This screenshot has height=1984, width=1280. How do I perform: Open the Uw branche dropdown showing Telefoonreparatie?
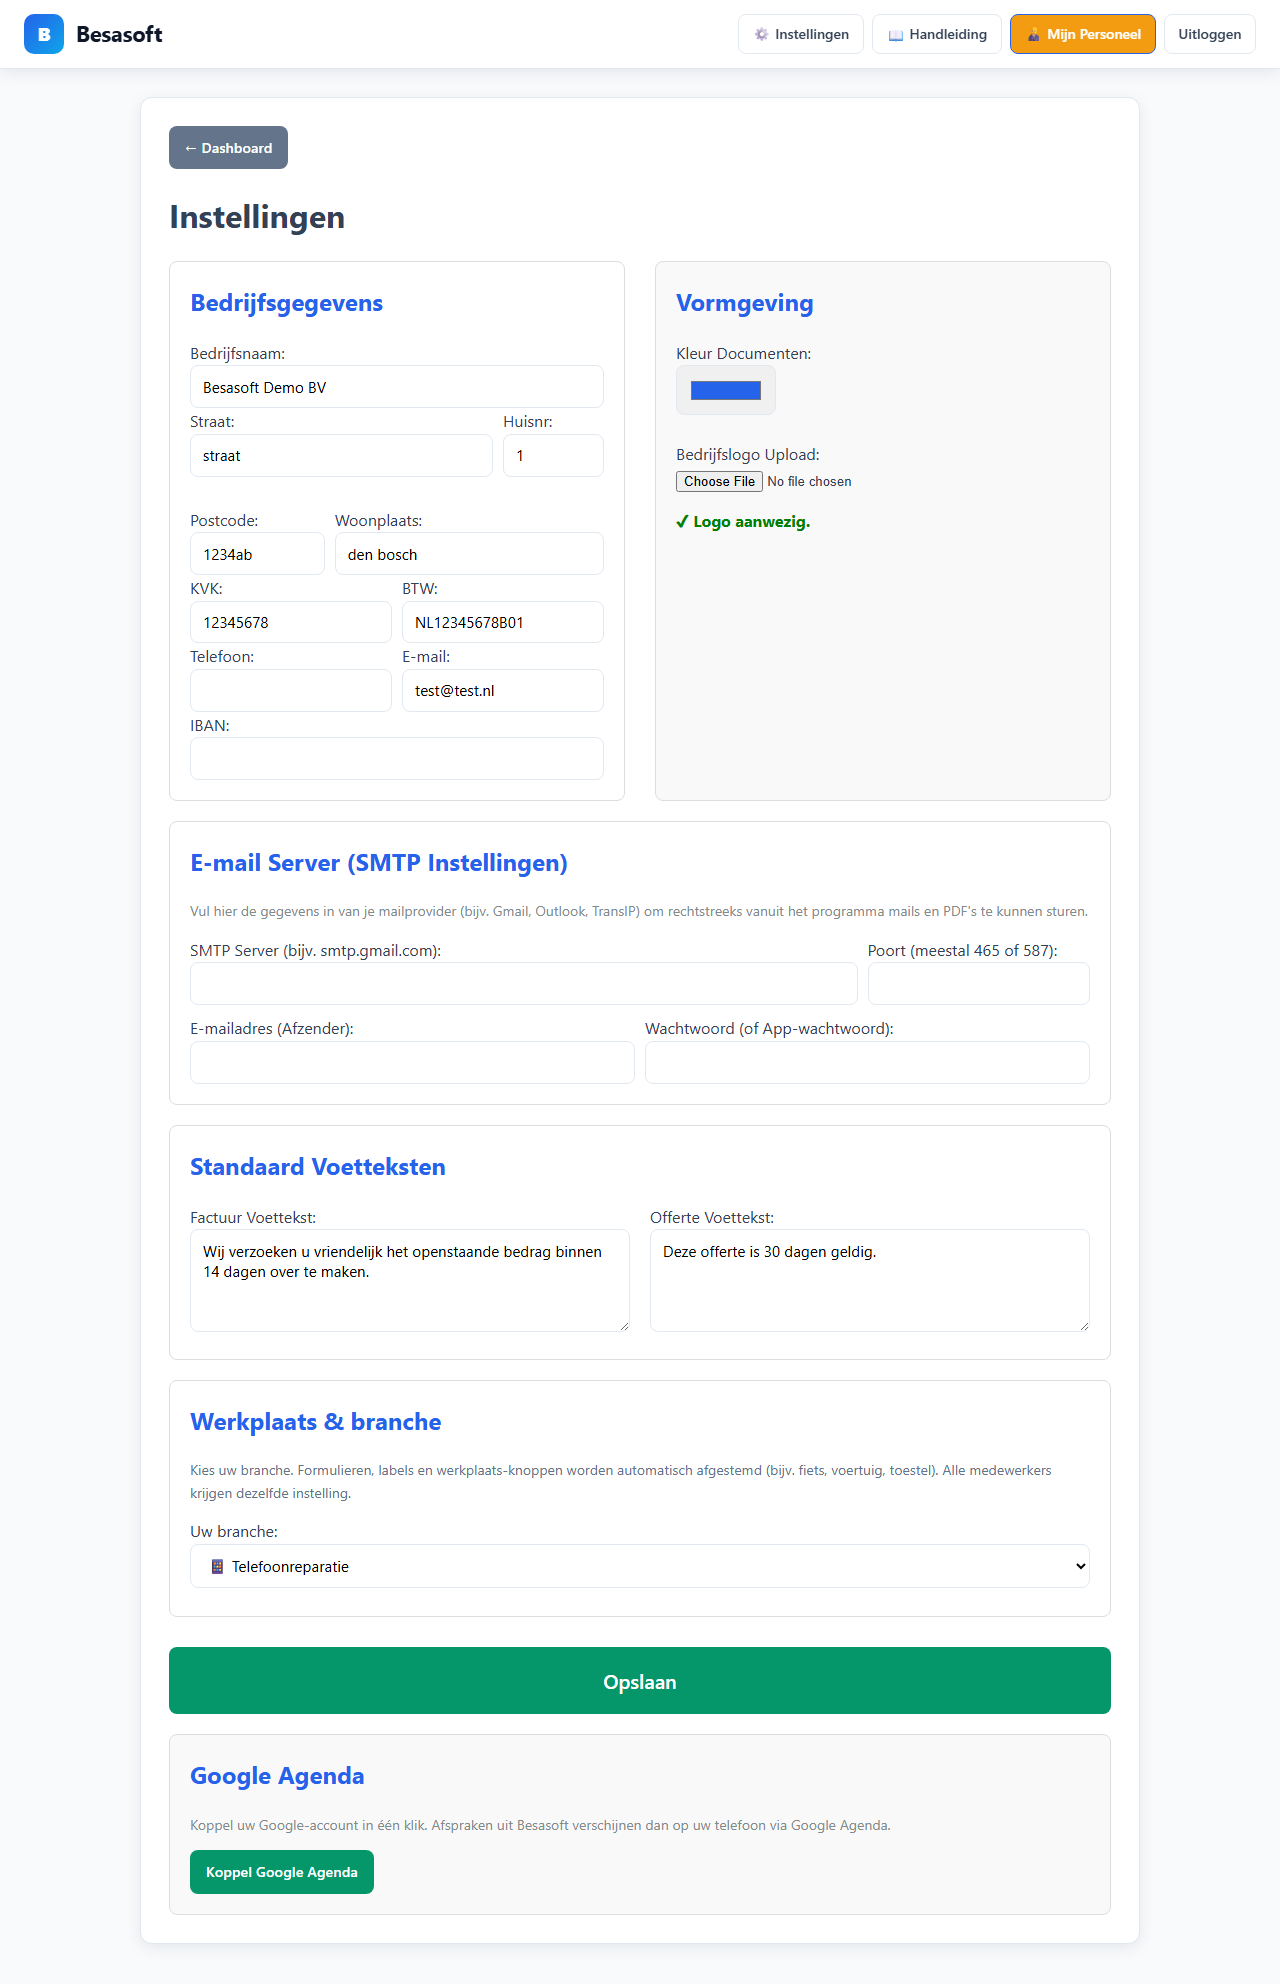coord(640,1566)
